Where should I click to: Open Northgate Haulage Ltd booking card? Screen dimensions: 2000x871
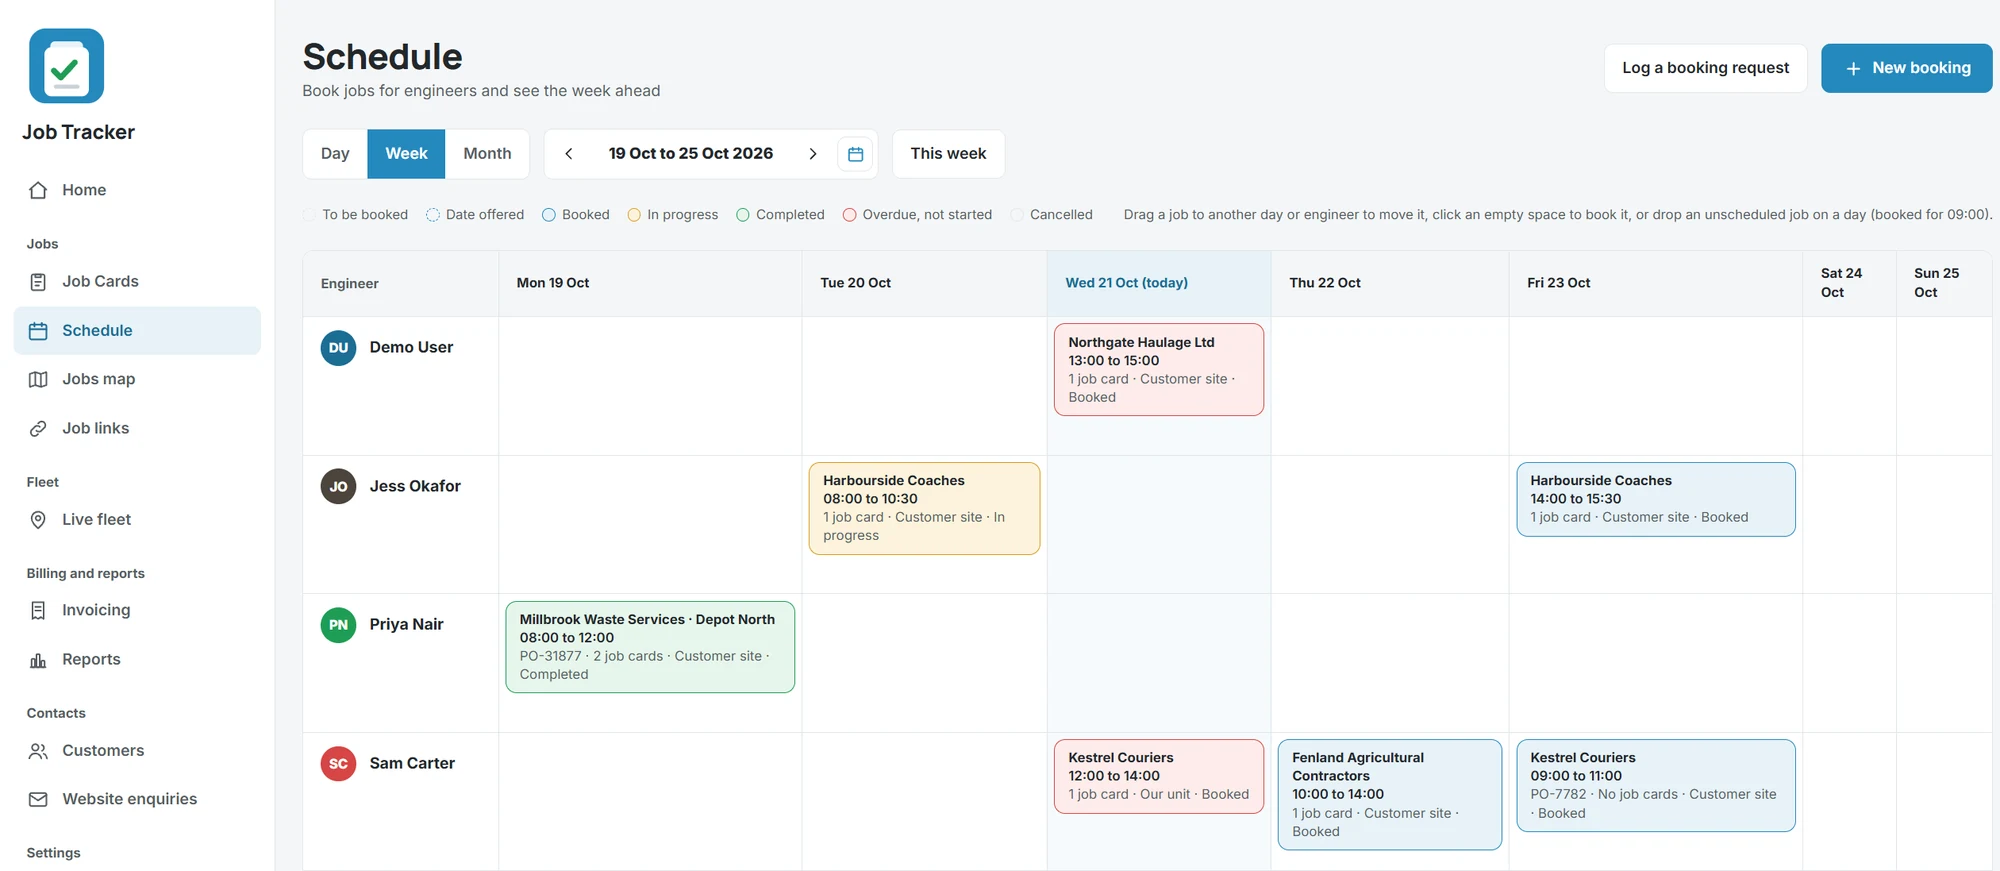(1159, 369)
